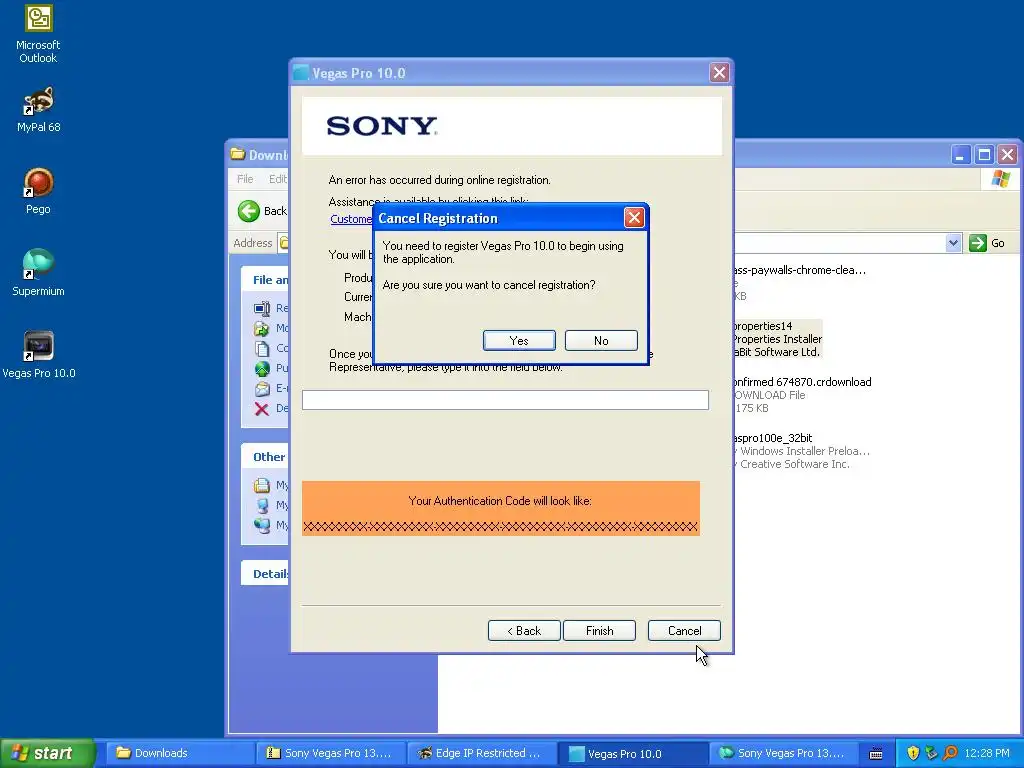Screen dimensions: 1024x768
Task: Select the Publish to Web task icon
Action: [262, 368]
